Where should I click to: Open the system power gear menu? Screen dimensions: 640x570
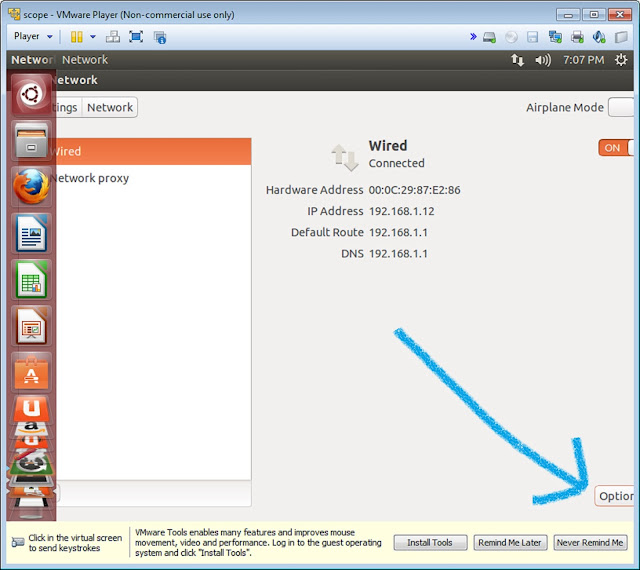pyautogui.click(x=621, y=60)
